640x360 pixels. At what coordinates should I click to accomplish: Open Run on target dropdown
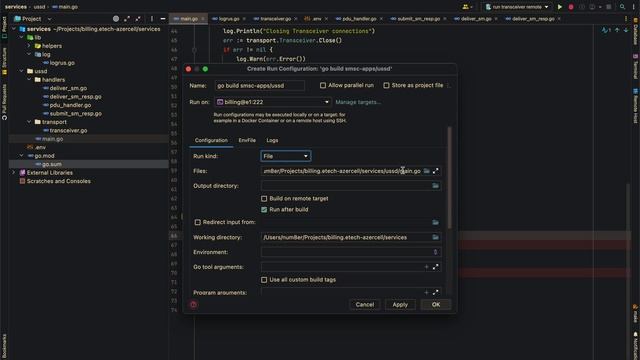(273, 102)
